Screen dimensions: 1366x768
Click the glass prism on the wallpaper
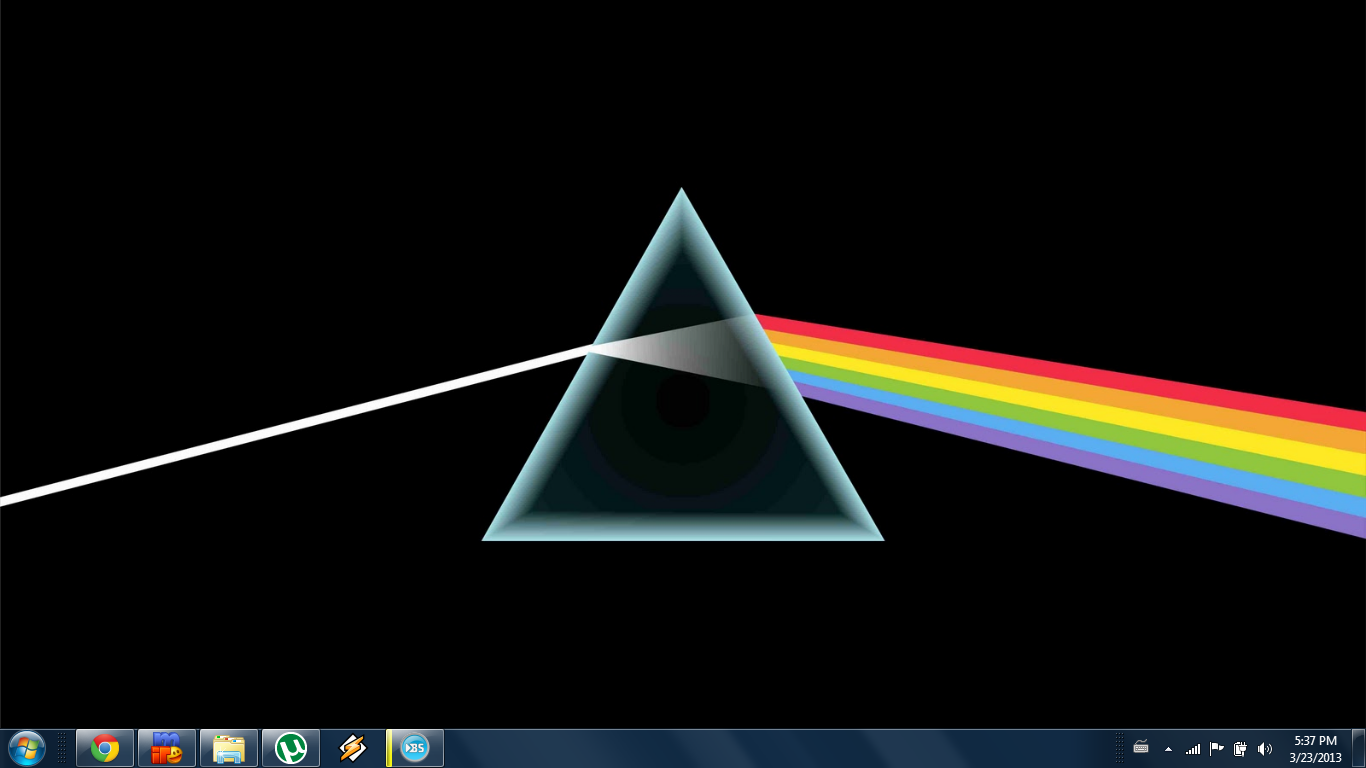click(683, 440)
